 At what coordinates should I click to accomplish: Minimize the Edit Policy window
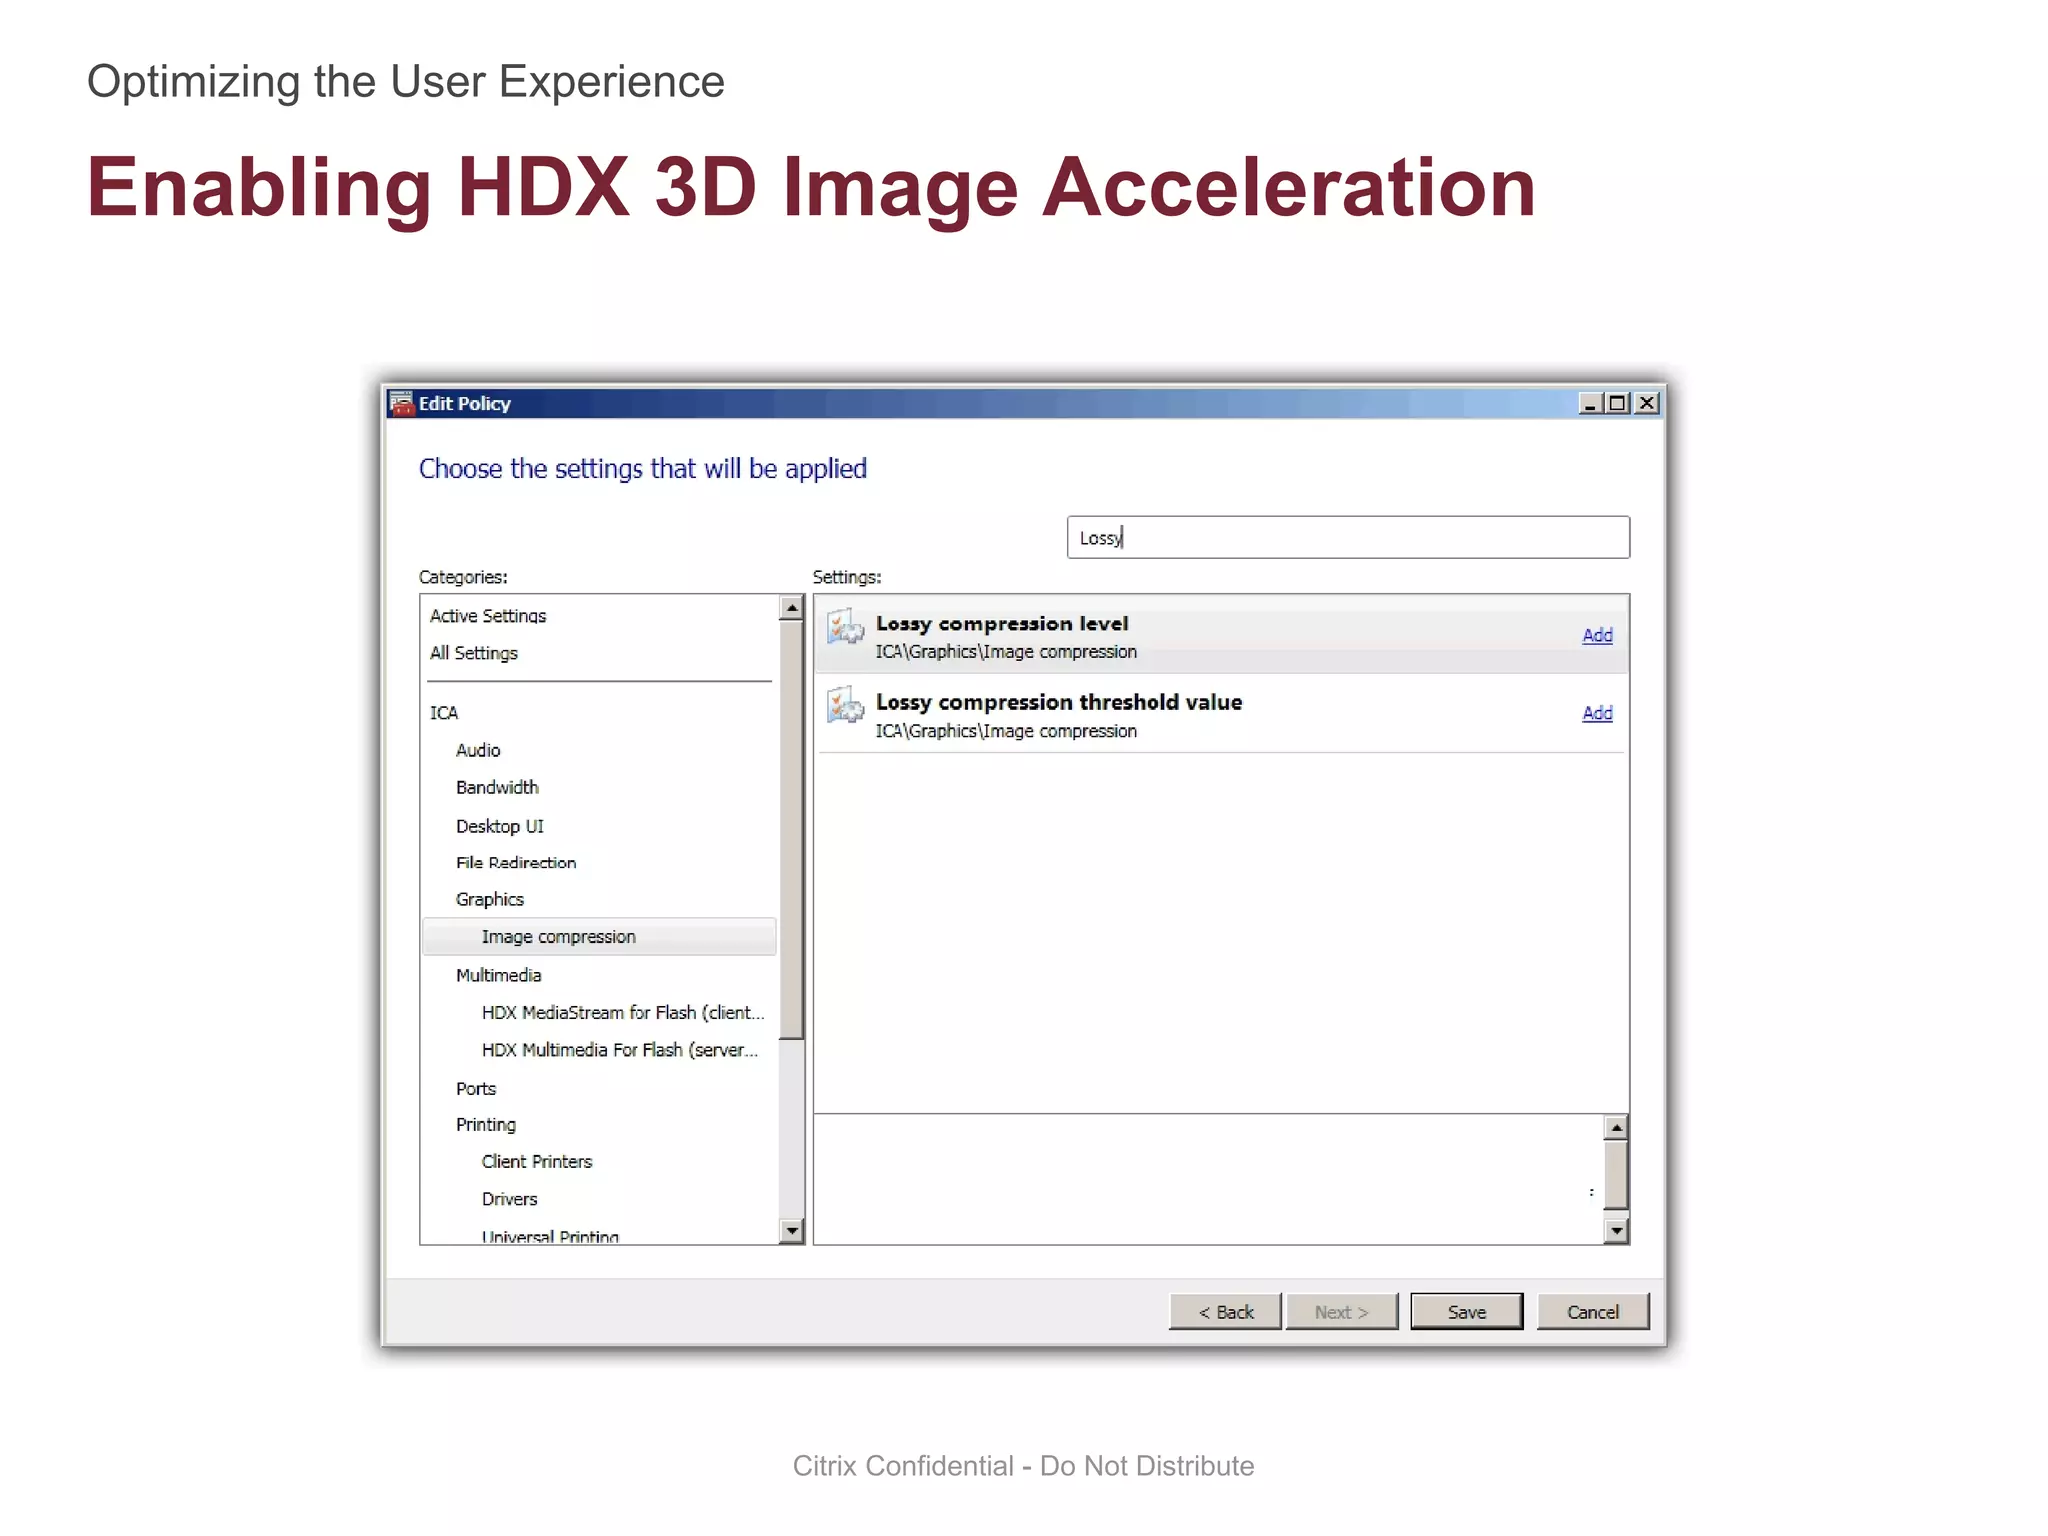point(1590,403)
